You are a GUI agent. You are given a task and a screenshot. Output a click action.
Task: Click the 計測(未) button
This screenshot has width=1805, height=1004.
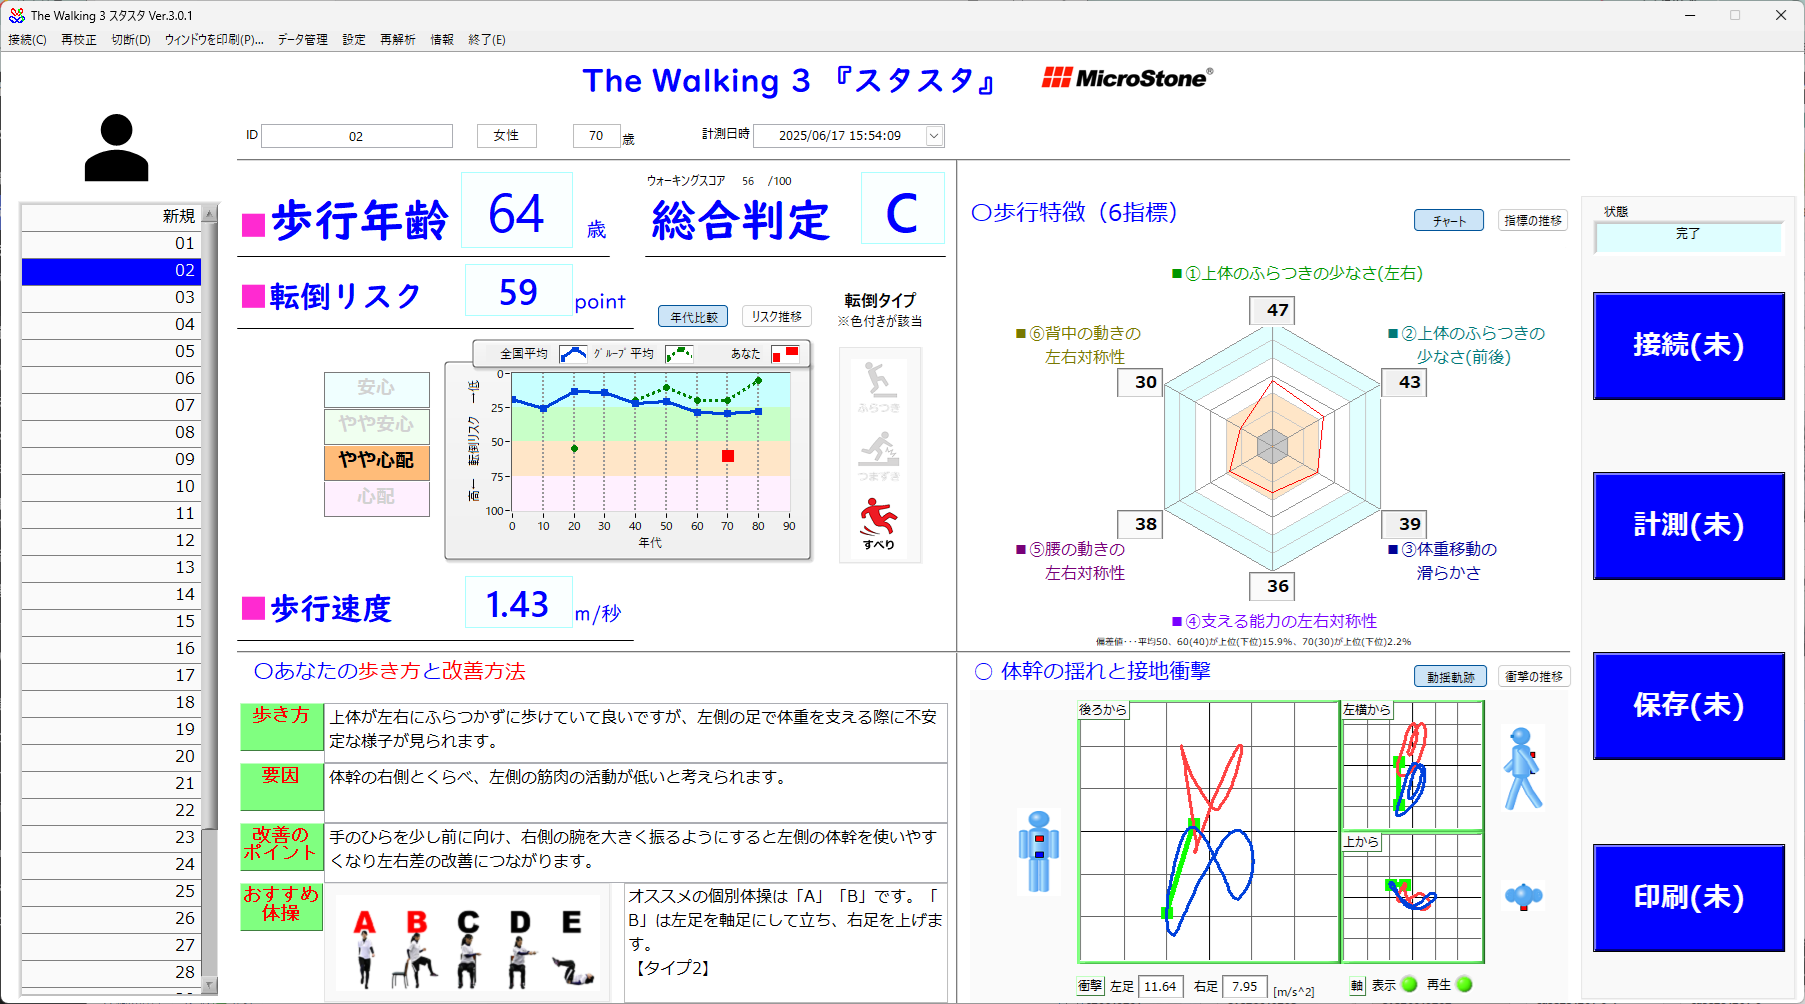coord(1688,526)
